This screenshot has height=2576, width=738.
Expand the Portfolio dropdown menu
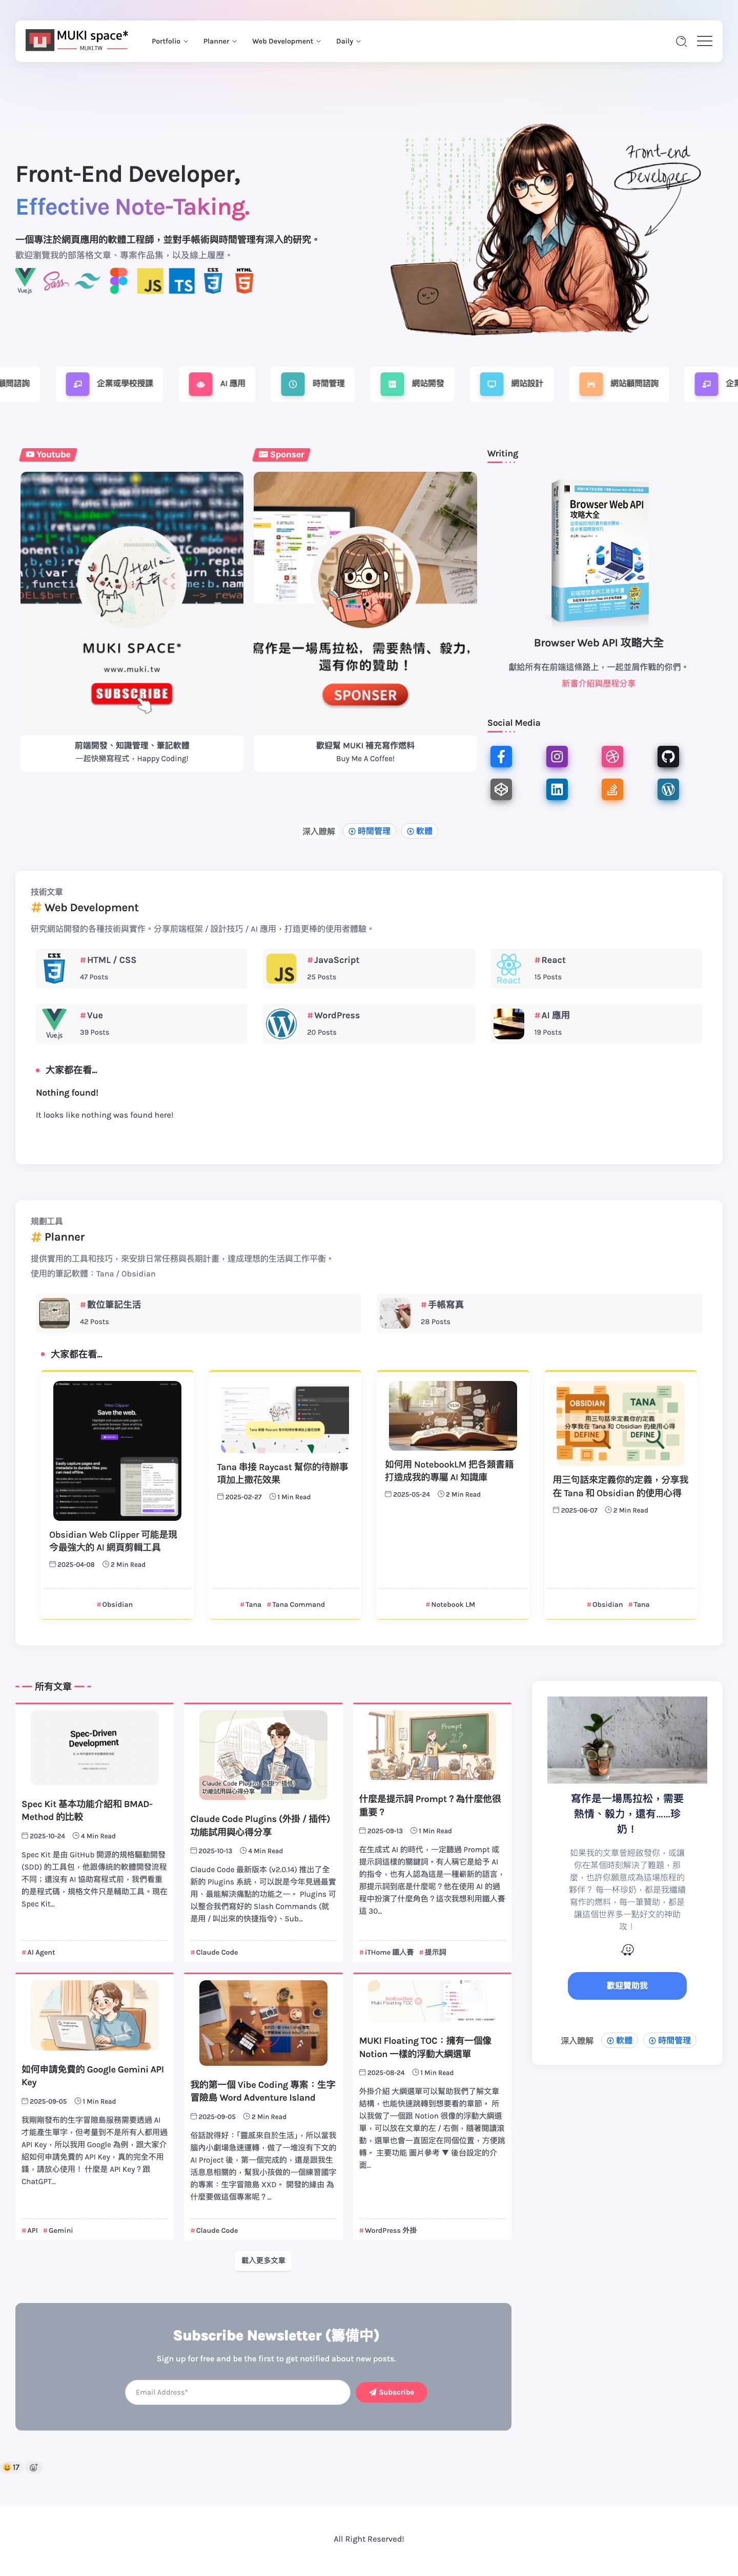170,41
